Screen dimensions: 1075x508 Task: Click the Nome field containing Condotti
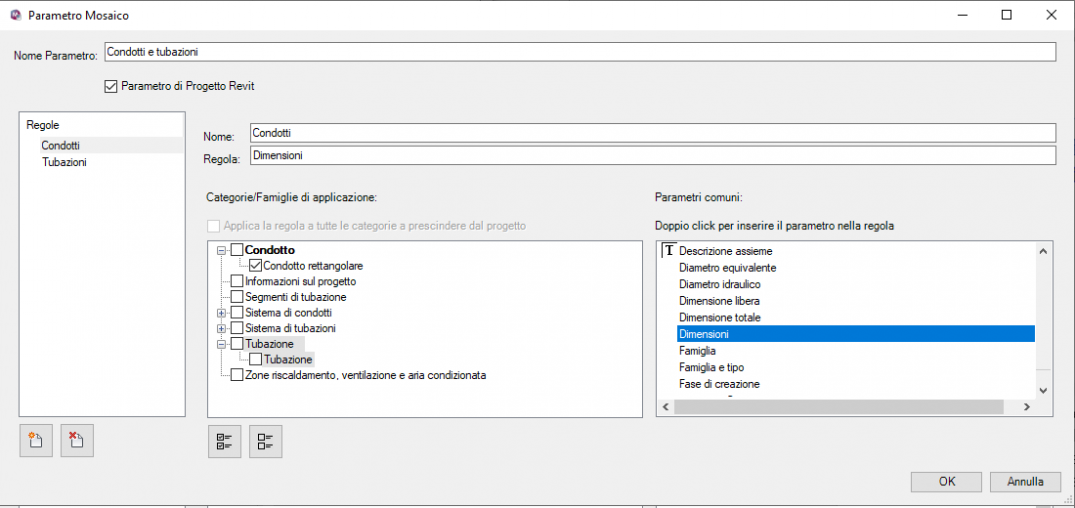[653, 132]
